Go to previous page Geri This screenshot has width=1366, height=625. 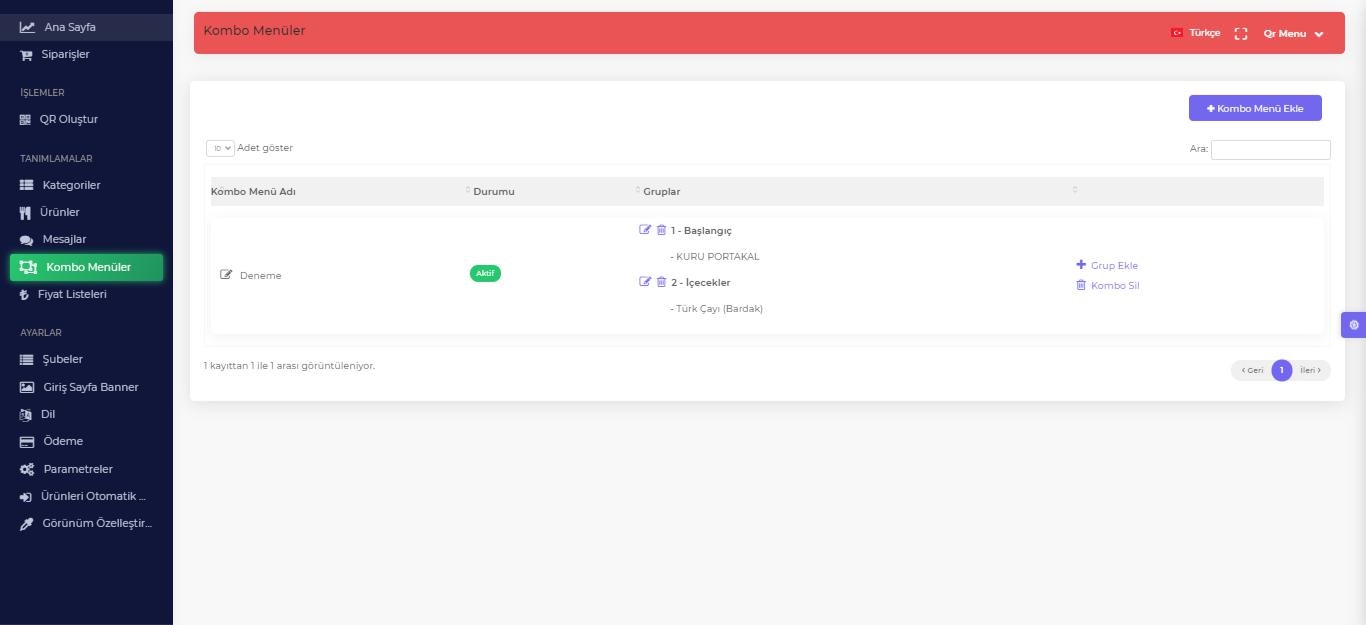[1252, 370]
